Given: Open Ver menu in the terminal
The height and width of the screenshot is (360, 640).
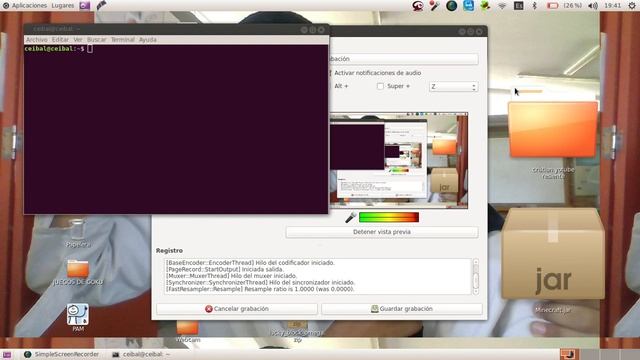Looking at the screenshot, I should [x=78, y=40].
